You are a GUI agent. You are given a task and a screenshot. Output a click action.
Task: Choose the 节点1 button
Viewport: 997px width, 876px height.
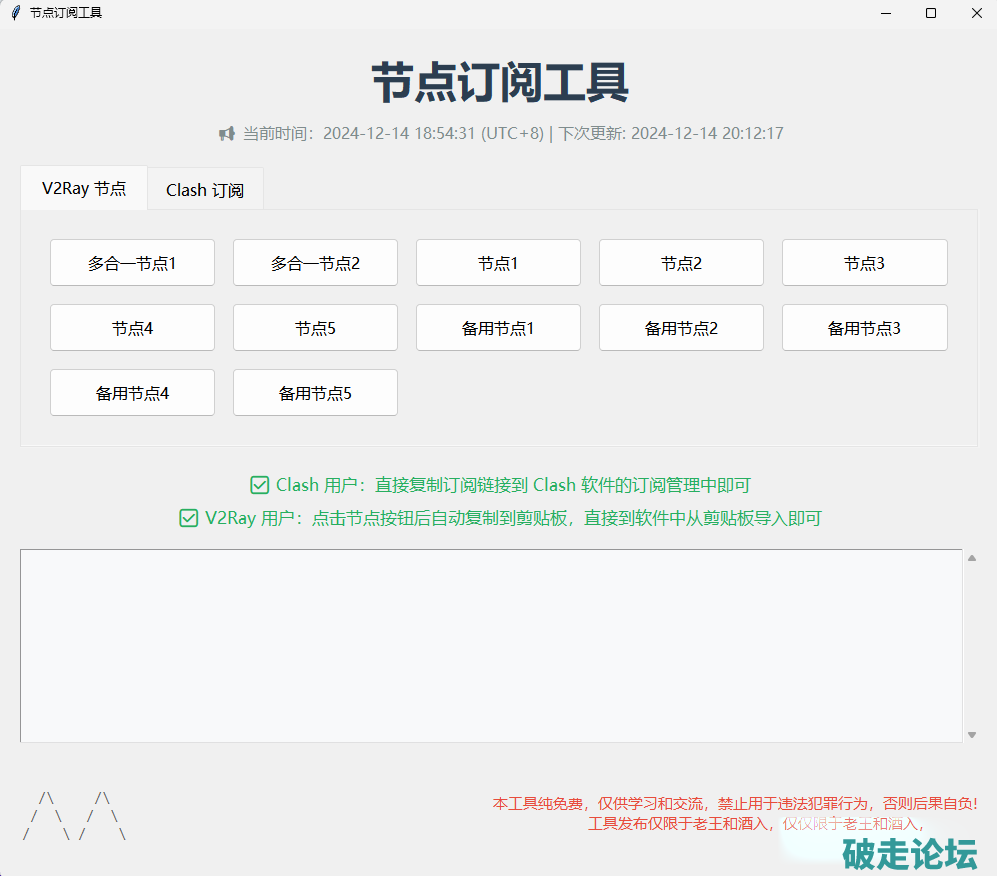tap(498, 263)
